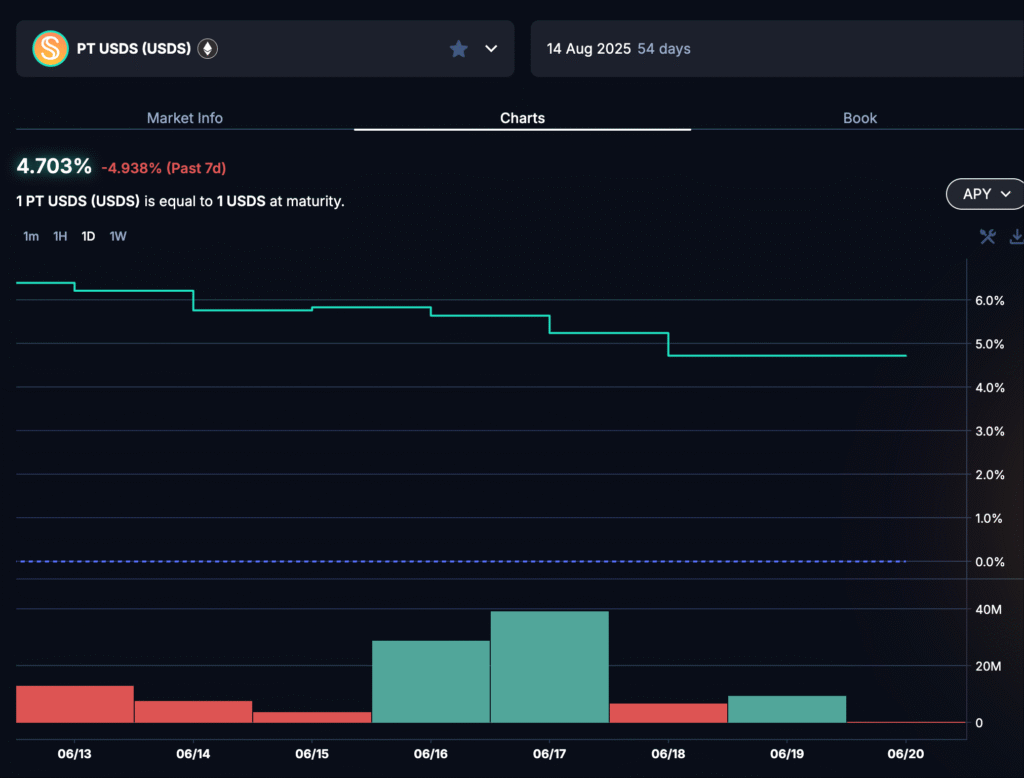Click the 14 Aug 2025 maturity date

[588, 49]
